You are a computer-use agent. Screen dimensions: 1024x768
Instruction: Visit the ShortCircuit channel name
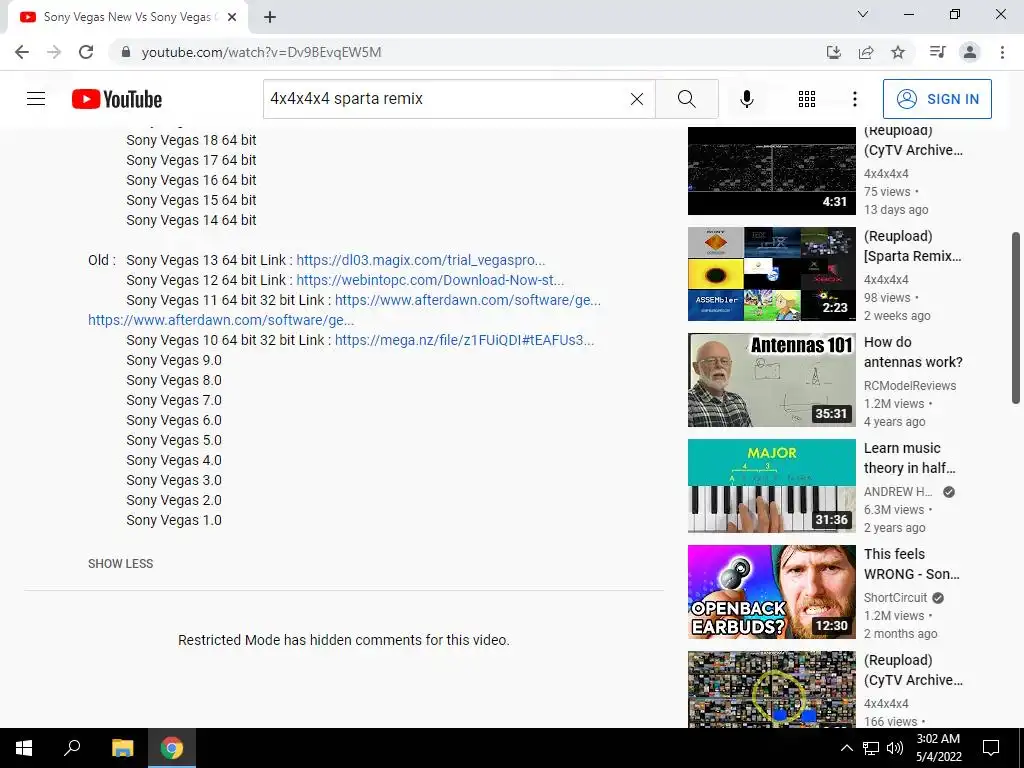[895, 598]
